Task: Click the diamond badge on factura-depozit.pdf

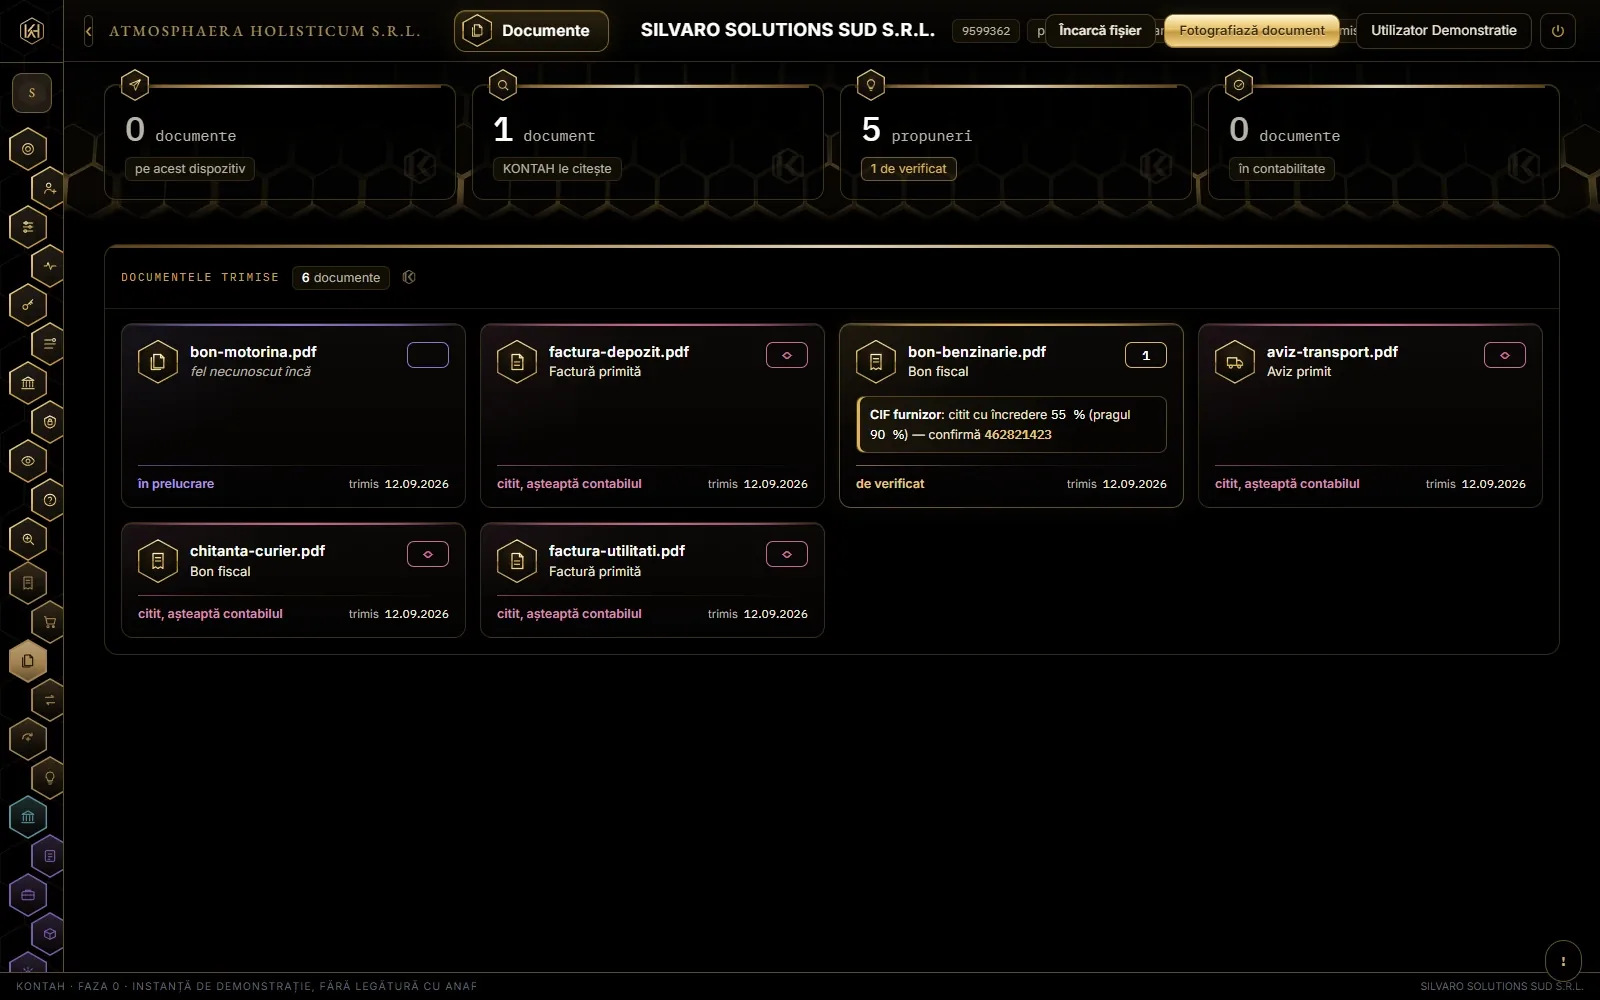Action: coord(787,355)
